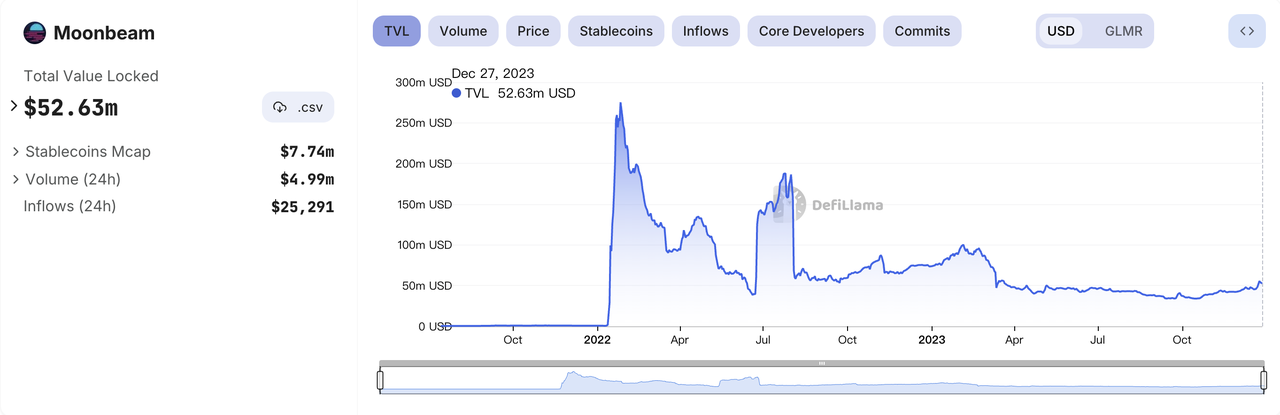Click the 150m USD axis label

pyautogui.click(x=423, y=204)
